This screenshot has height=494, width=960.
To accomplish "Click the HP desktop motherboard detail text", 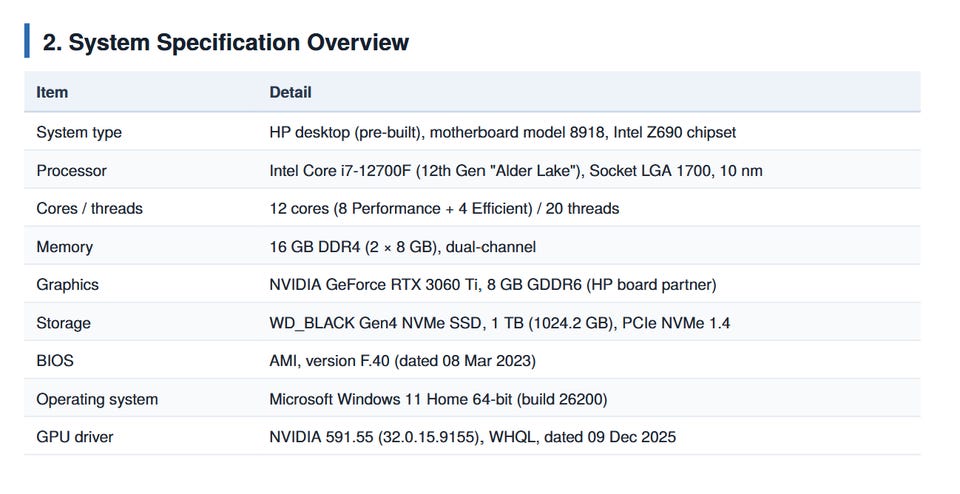I will 503,132.
